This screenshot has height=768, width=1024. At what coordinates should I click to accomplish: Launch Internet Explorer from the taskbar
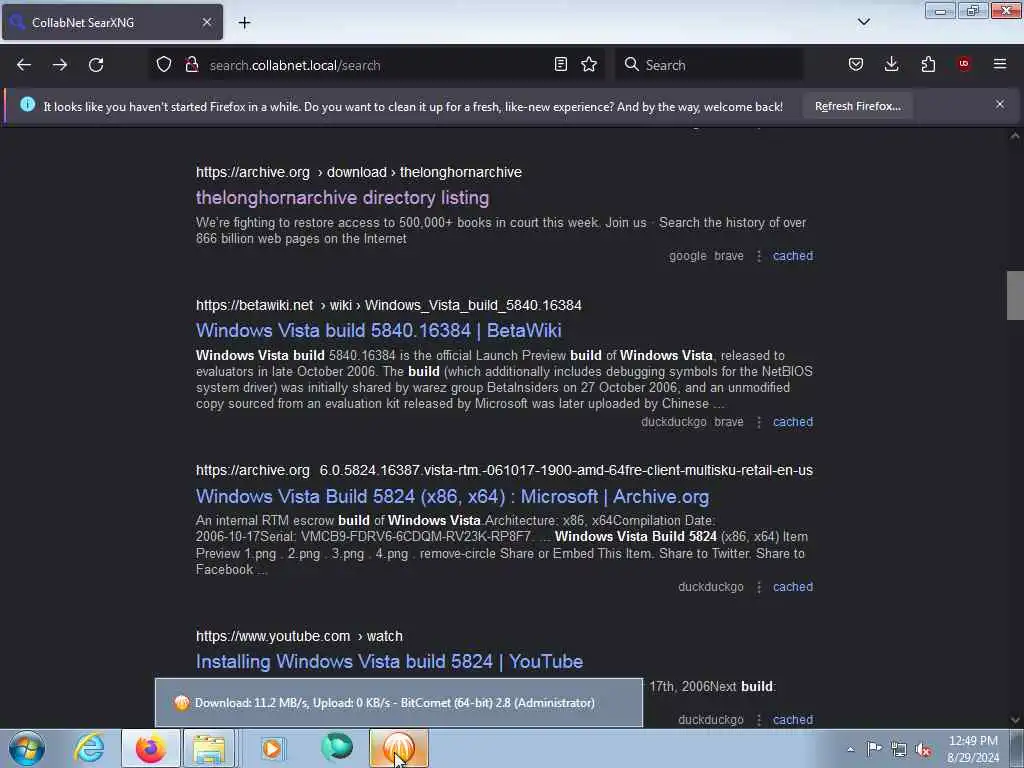point(89,748)
